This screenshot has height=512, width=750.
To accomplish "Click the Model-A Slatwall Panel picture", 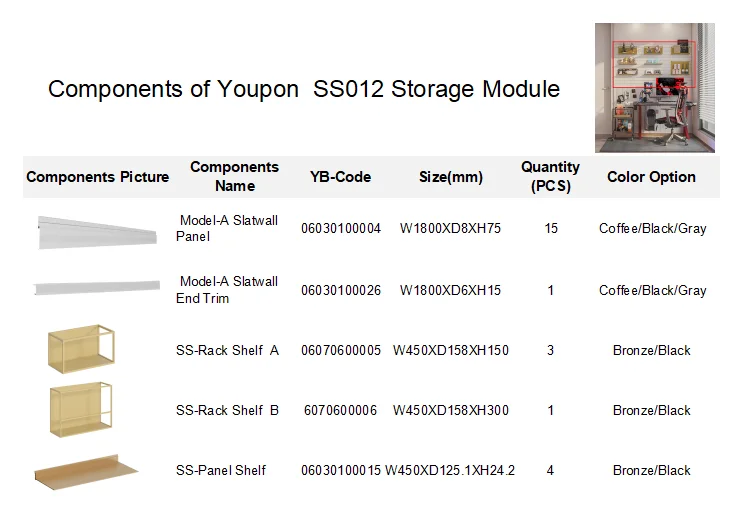I will point(97,231).
